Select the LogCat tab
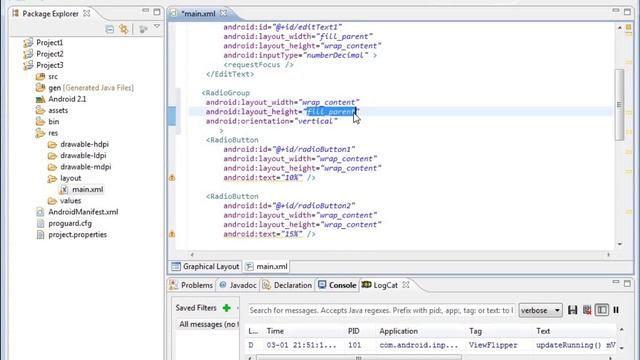 (380, 285)
